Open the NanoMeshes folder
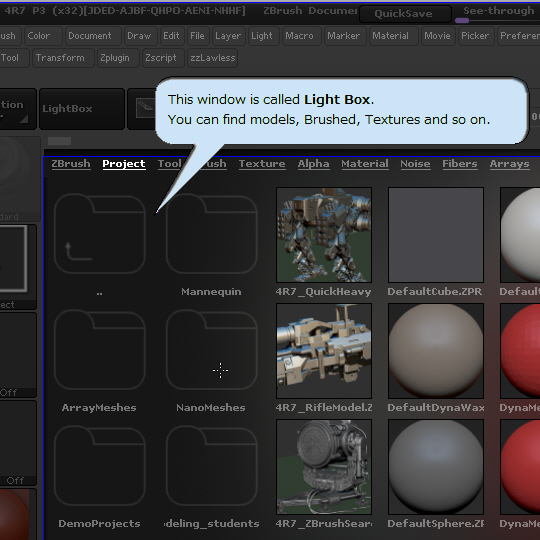The image size is (540, 540). pyautogui.click(x=211, y=350)
